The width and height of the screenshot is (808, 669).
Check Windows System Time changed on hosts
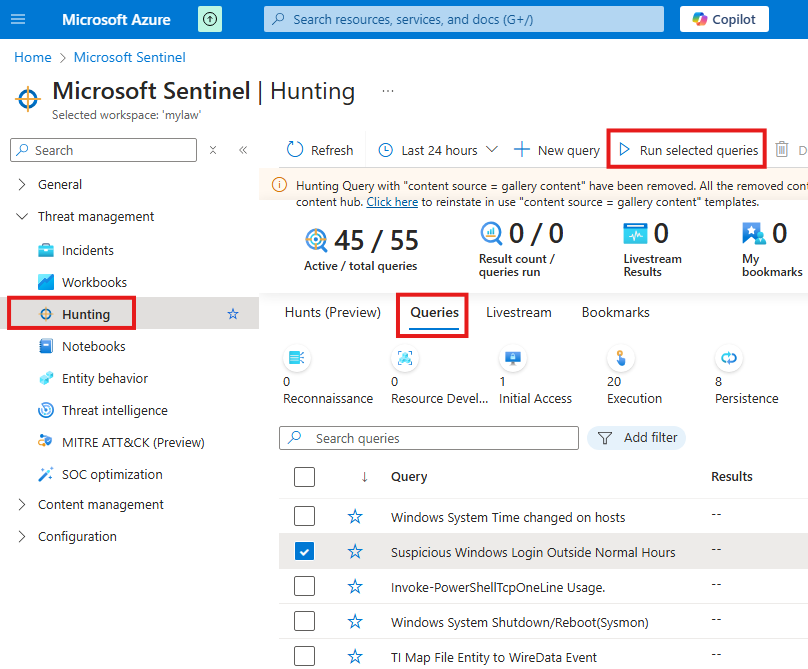[x=304, y=516]
